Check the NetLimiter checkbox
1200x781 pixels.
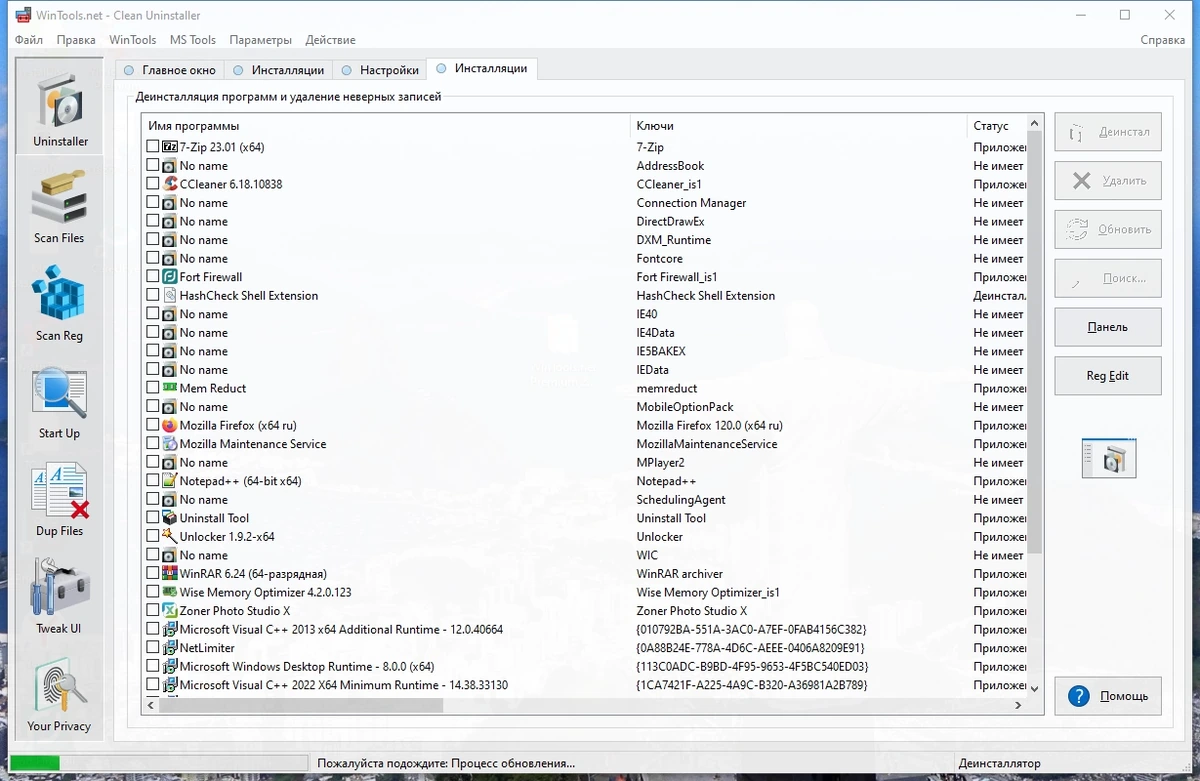coord(153,648)
